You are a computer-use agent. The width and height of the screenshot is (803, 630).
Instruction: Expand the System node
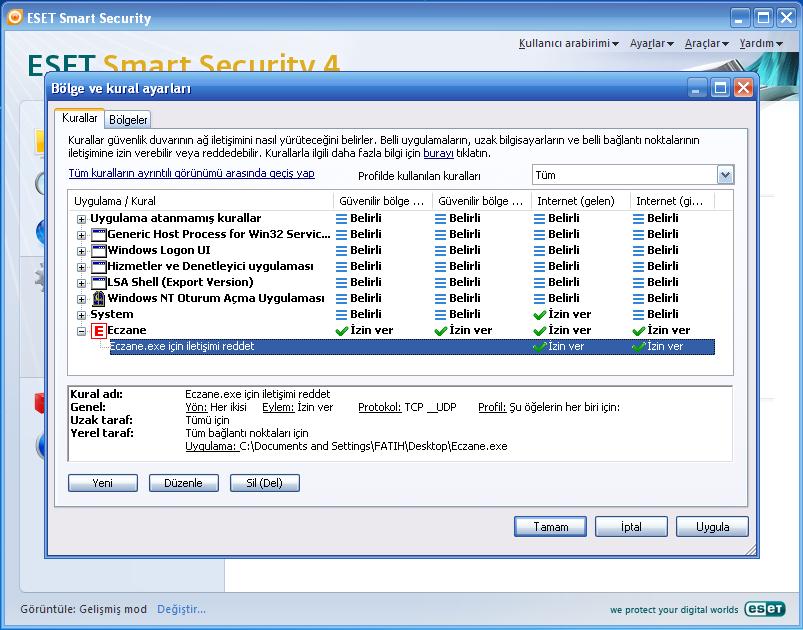81,315
